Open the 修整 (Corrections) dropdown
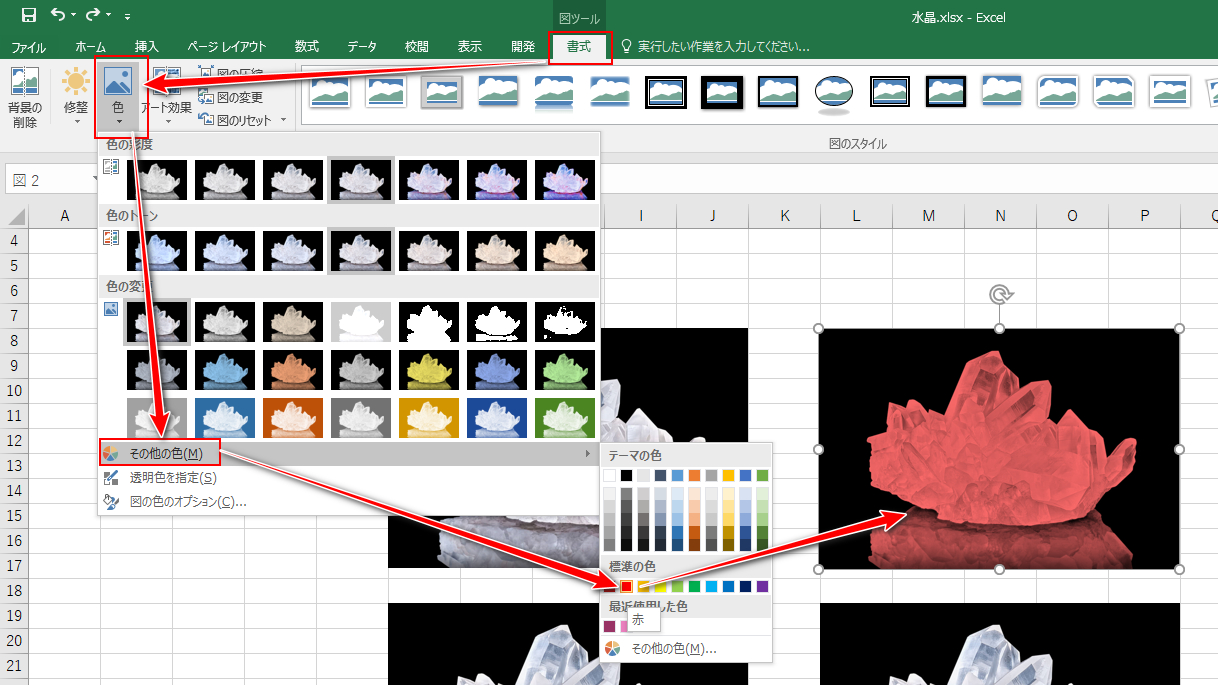Image resolution: width=1218 pixels, height=685 pixels. coord(76,98)
